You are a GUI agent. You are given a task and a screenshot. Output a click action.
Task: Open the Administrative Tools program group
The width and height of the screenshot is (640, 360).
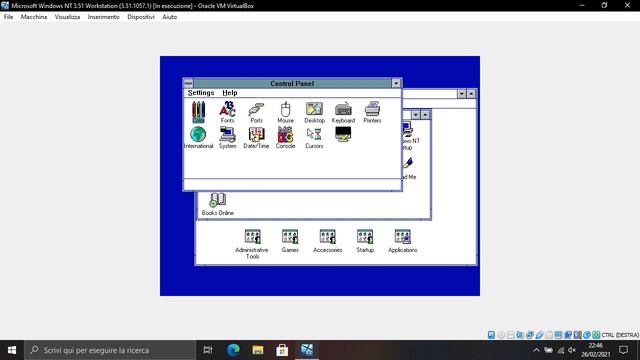(x=252, y=244)
